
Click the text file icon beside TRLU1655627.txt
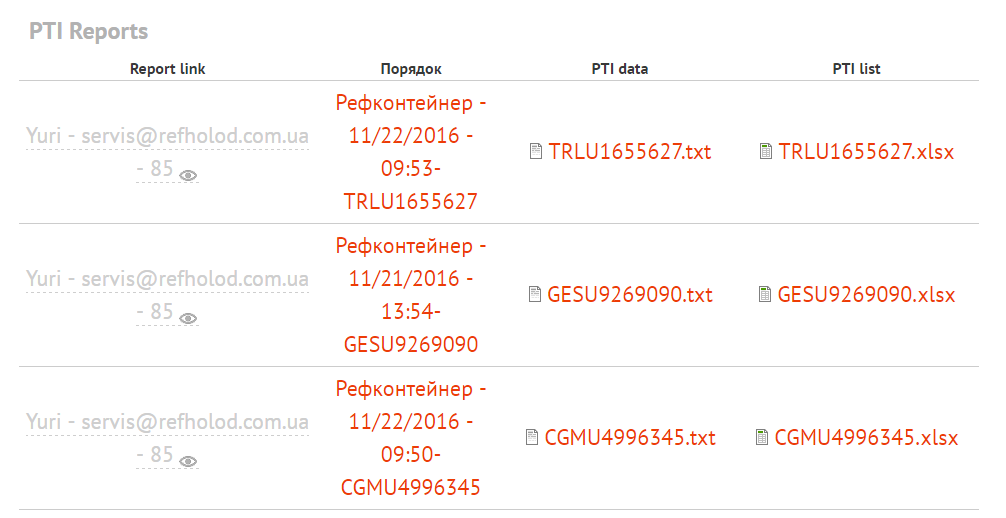click(535, 151)
